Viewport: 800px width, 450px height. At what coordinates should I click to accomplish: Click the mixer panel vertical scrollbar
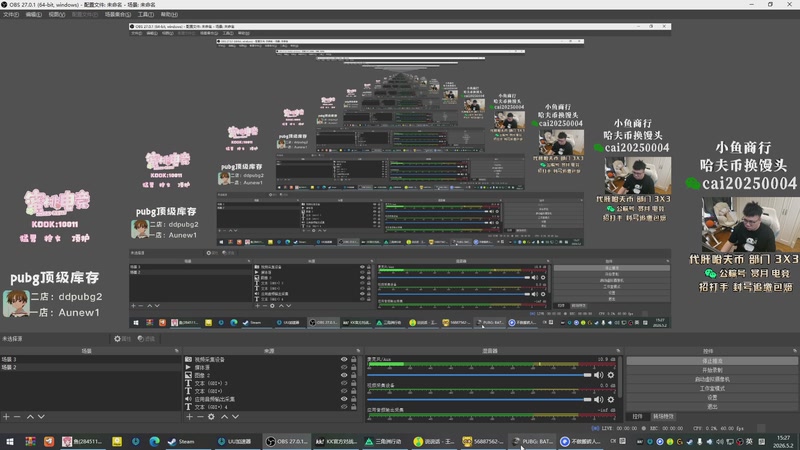tap(620, 378)
